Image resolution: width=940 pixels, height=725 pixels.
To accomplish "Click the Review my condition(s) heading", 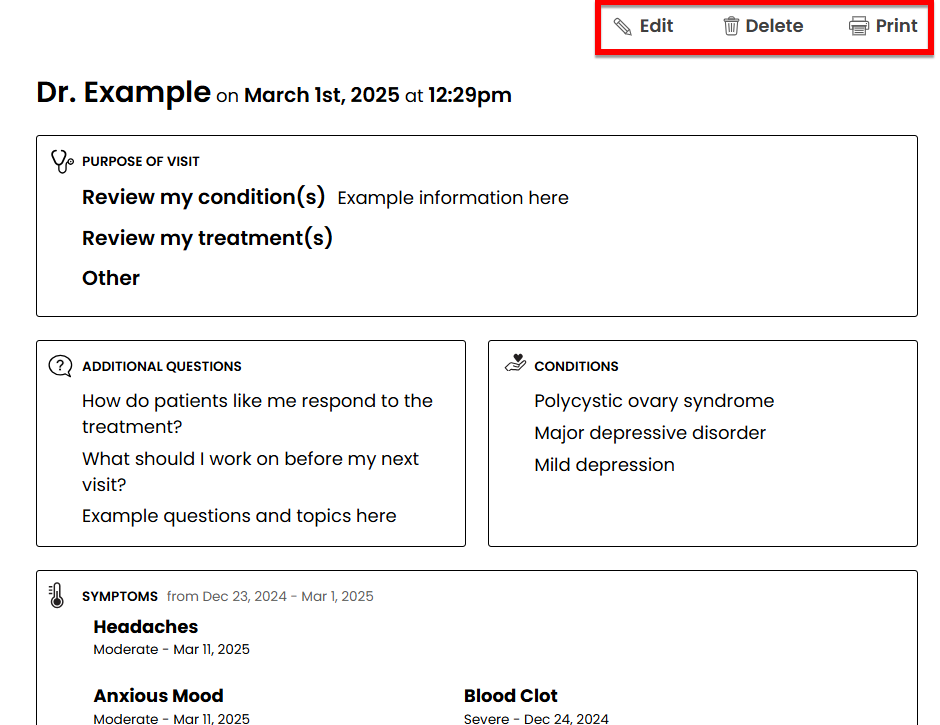I will [x=203, y=197].
